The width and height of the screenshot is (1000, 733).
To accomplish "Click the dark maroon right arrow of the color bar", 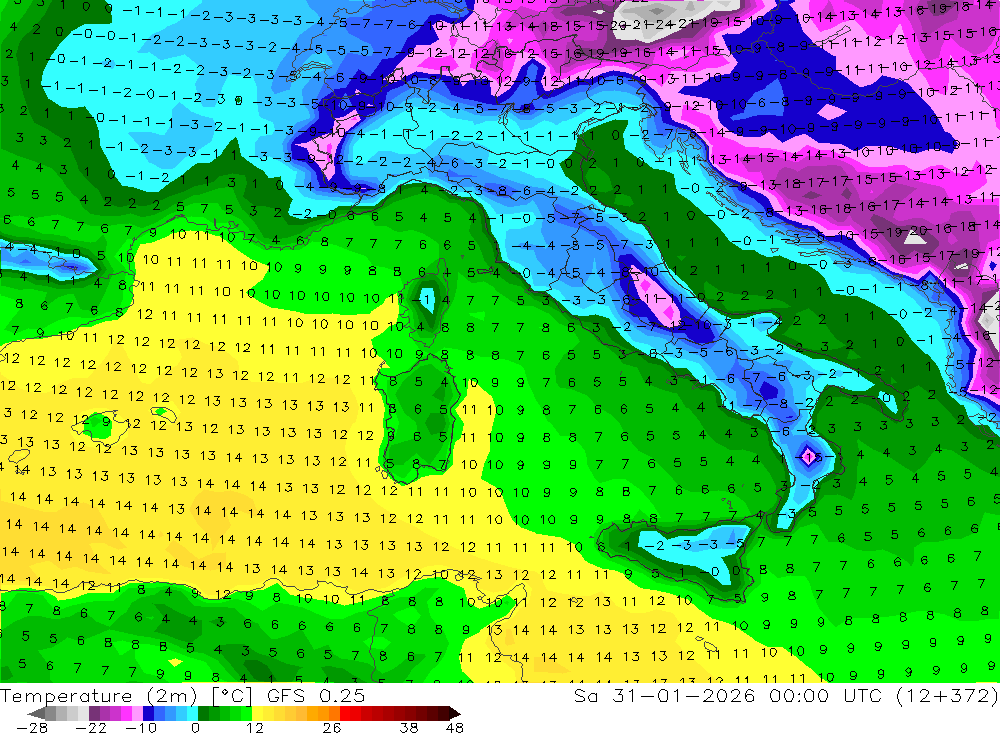I will (x=454, y=714).
